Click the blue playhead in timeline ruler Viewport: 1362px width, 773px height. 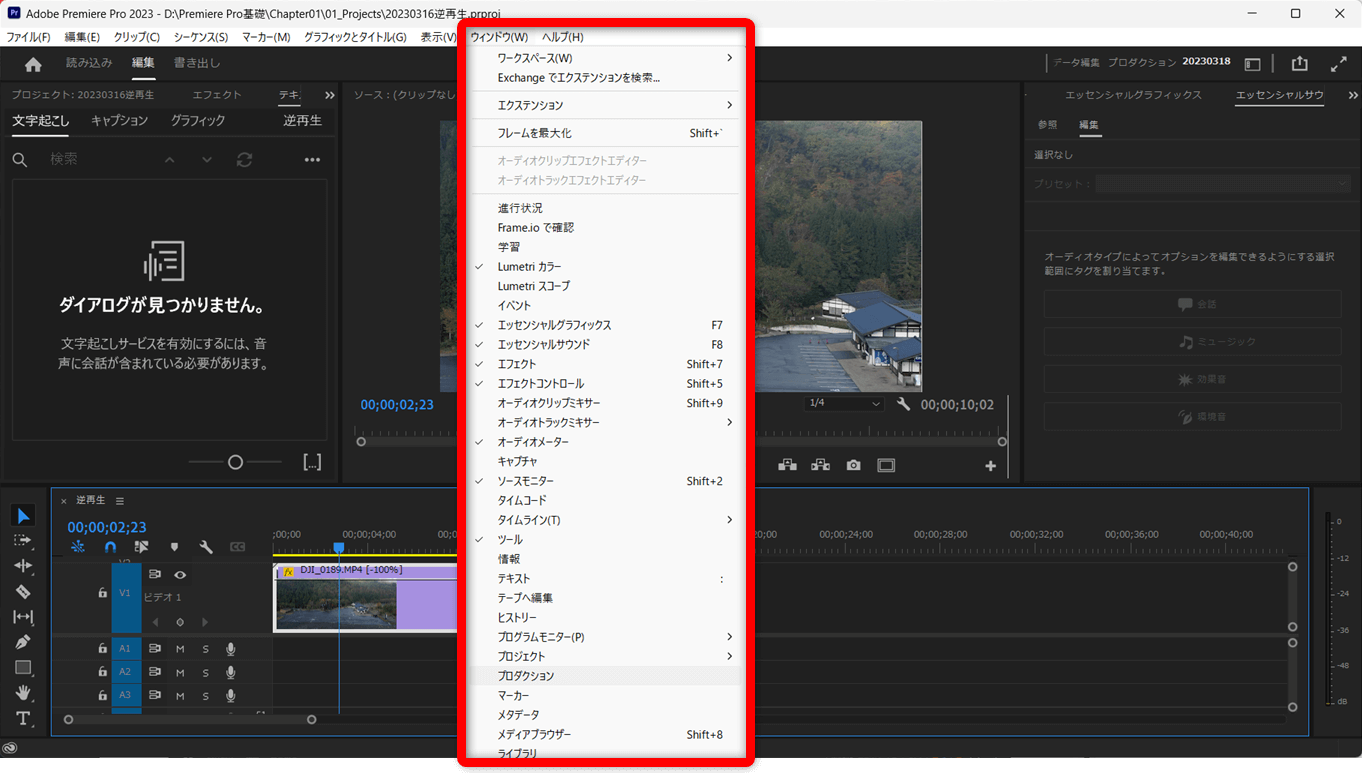(x=339, y=548)
